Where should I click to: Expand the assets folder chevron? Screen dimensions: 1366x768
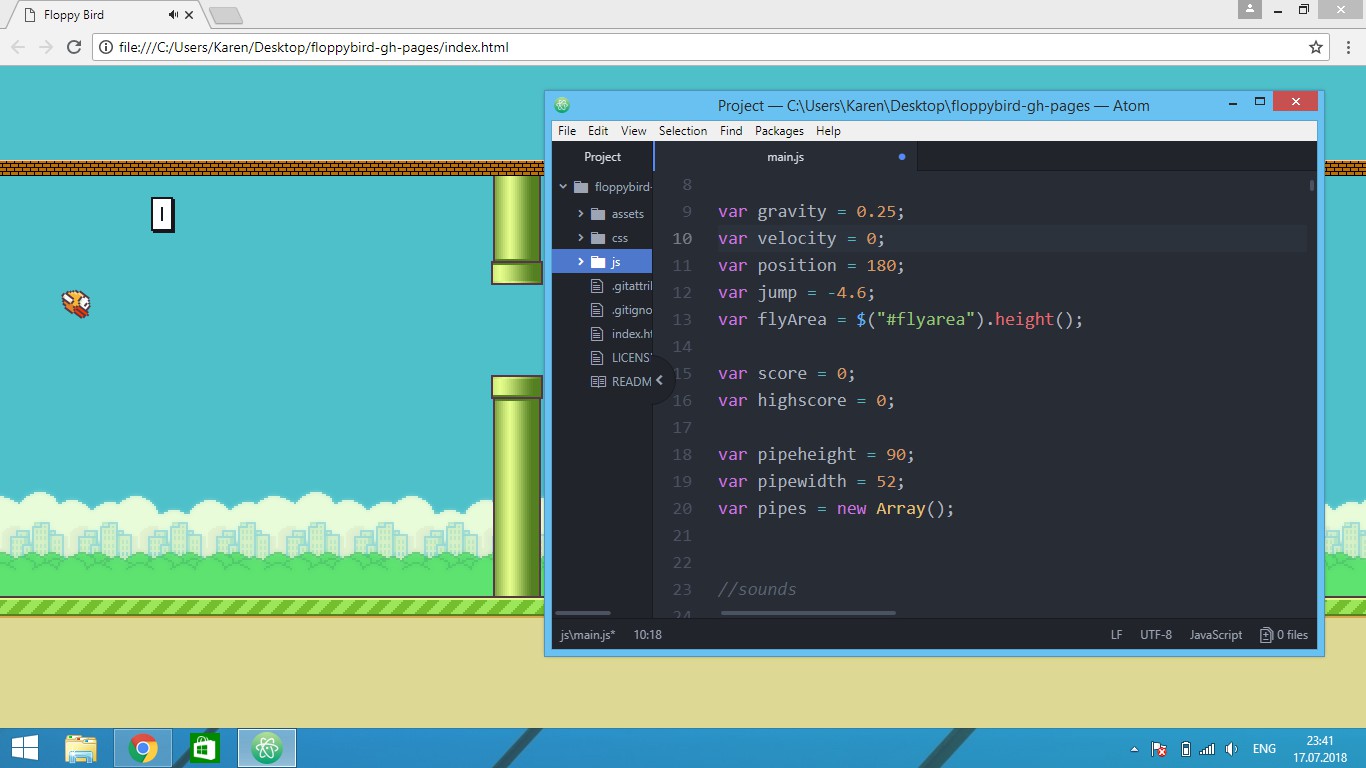point(580,214)
